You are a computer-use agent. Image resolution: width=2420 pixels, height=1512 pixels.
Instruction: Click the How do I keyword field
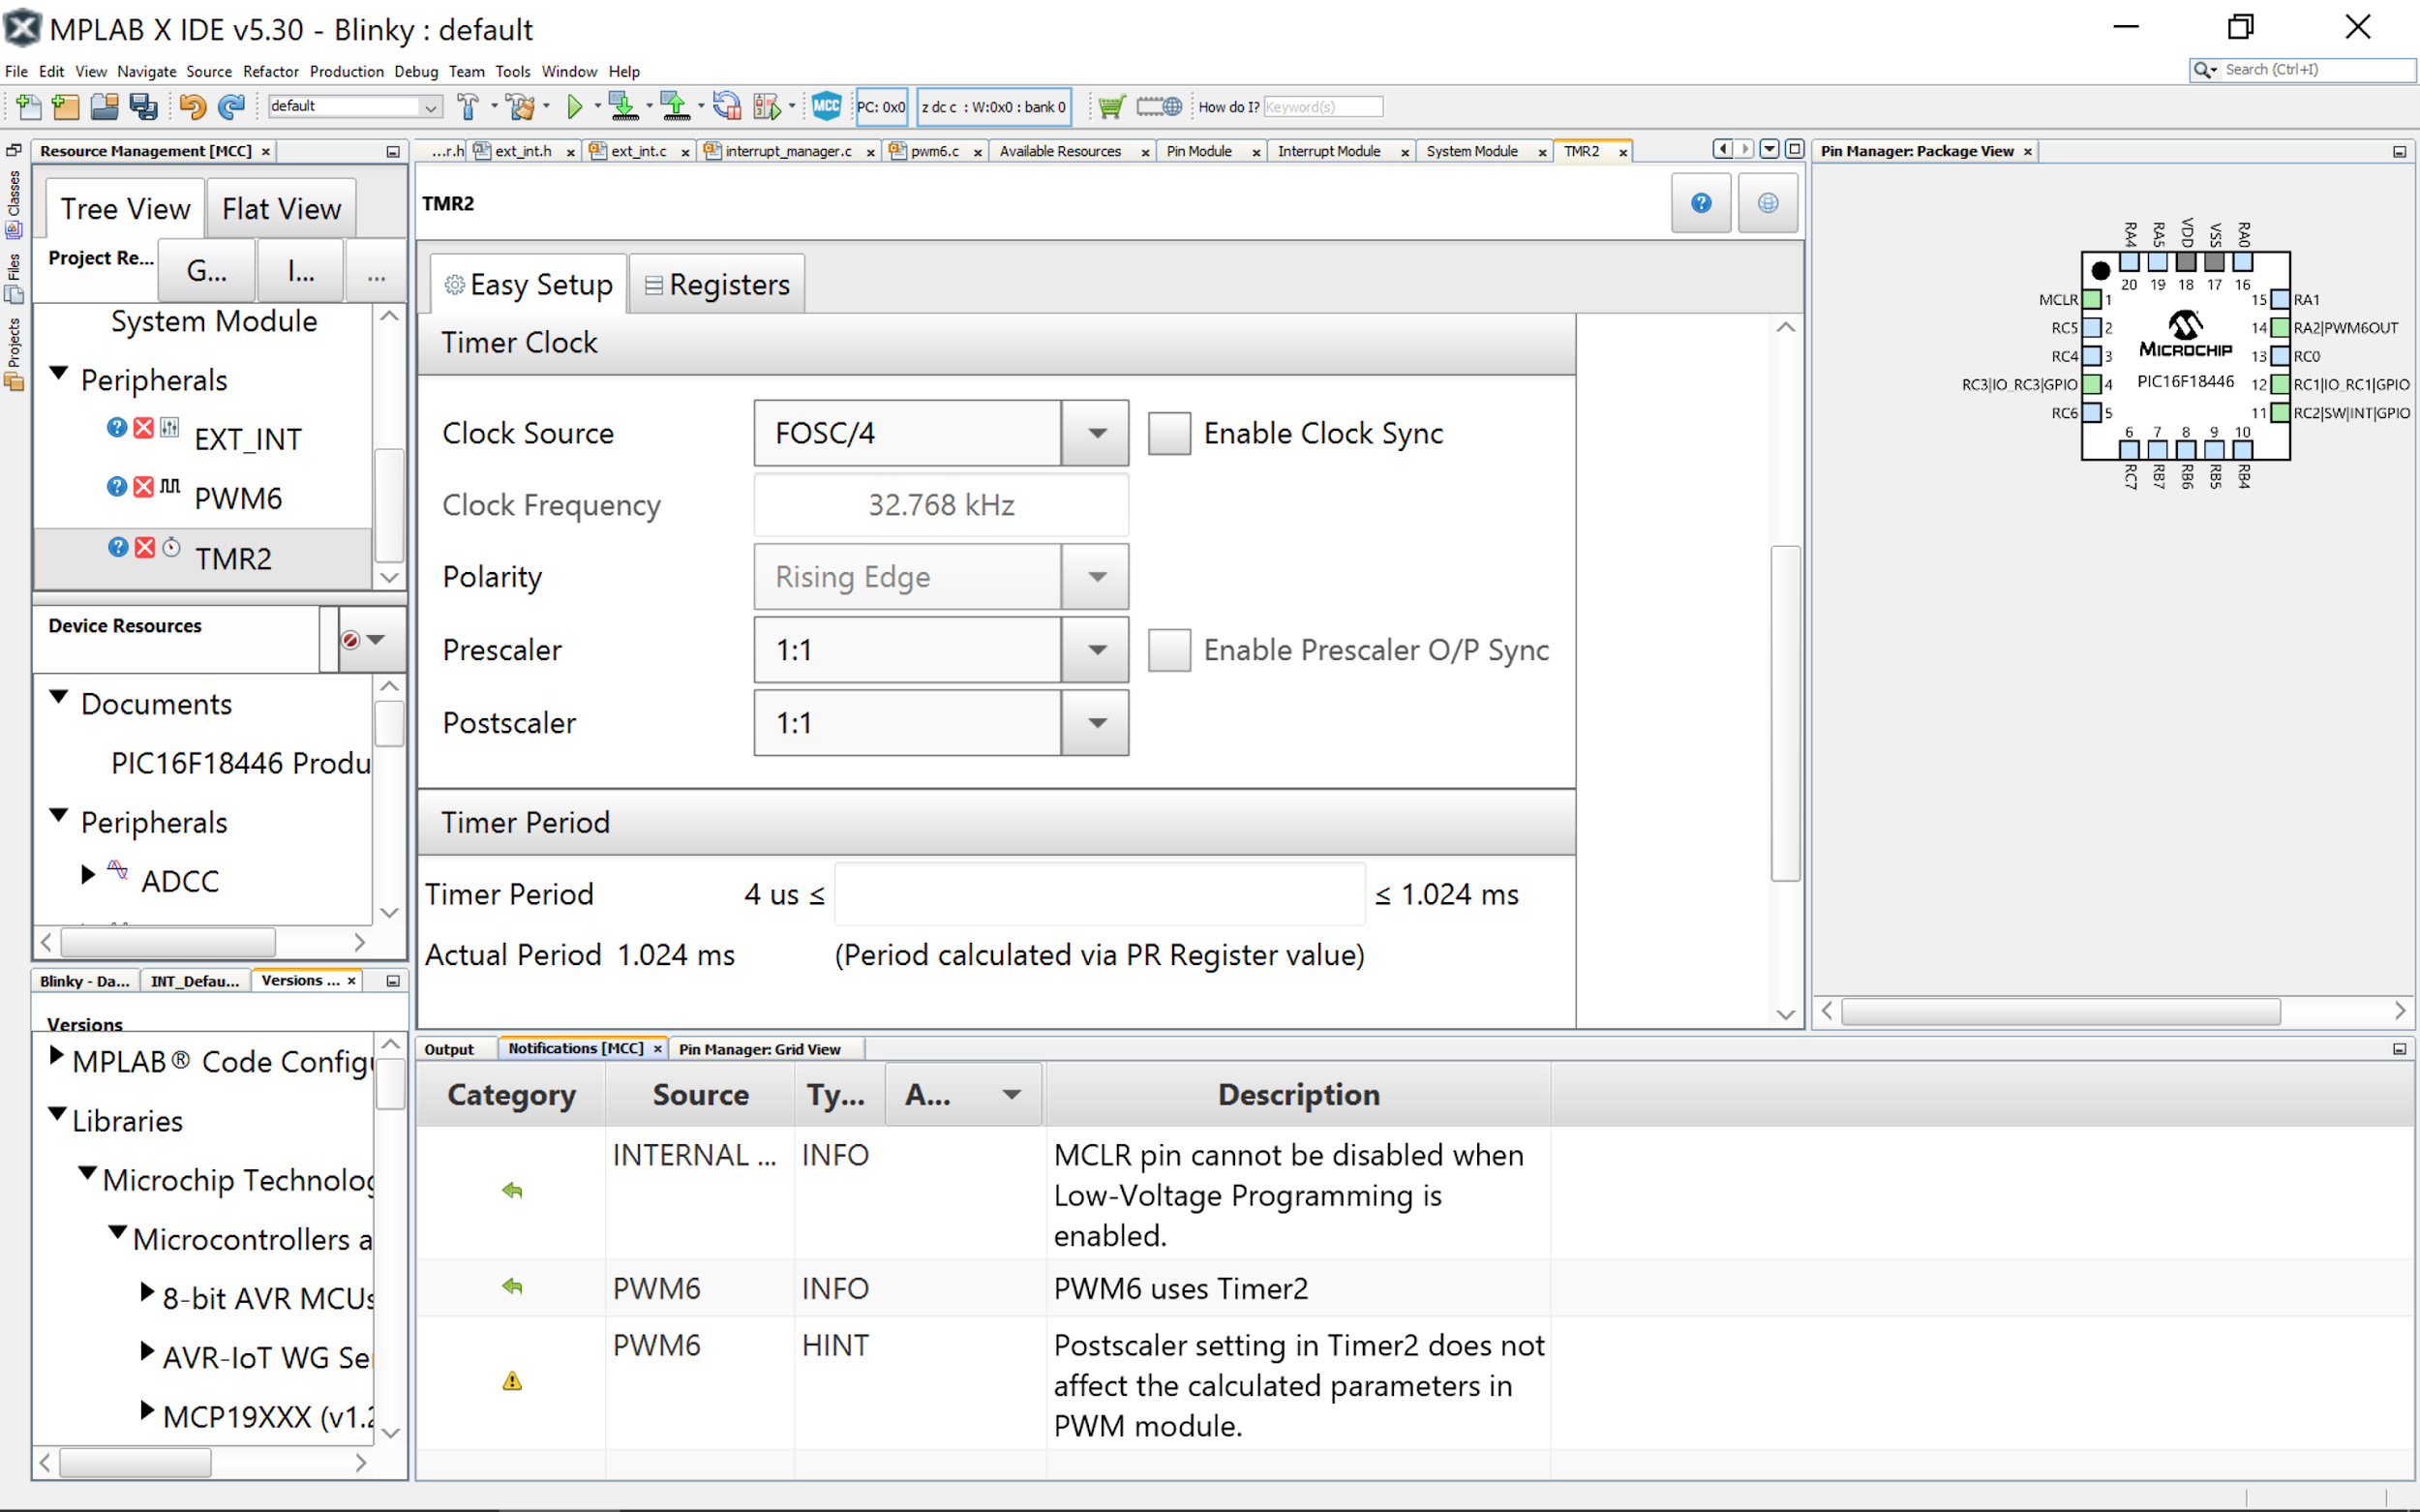click(1322, 106)
